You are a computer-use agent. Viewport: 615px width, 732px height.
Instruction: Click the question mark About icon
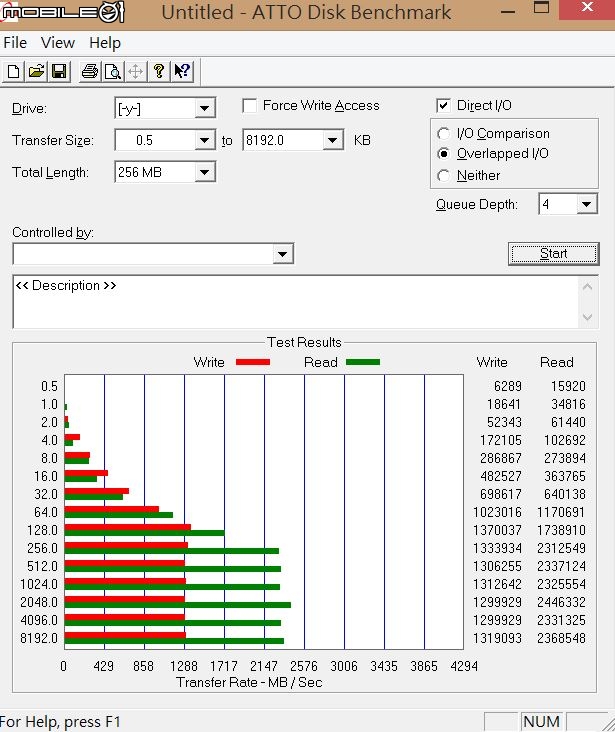tap(159, 71)
